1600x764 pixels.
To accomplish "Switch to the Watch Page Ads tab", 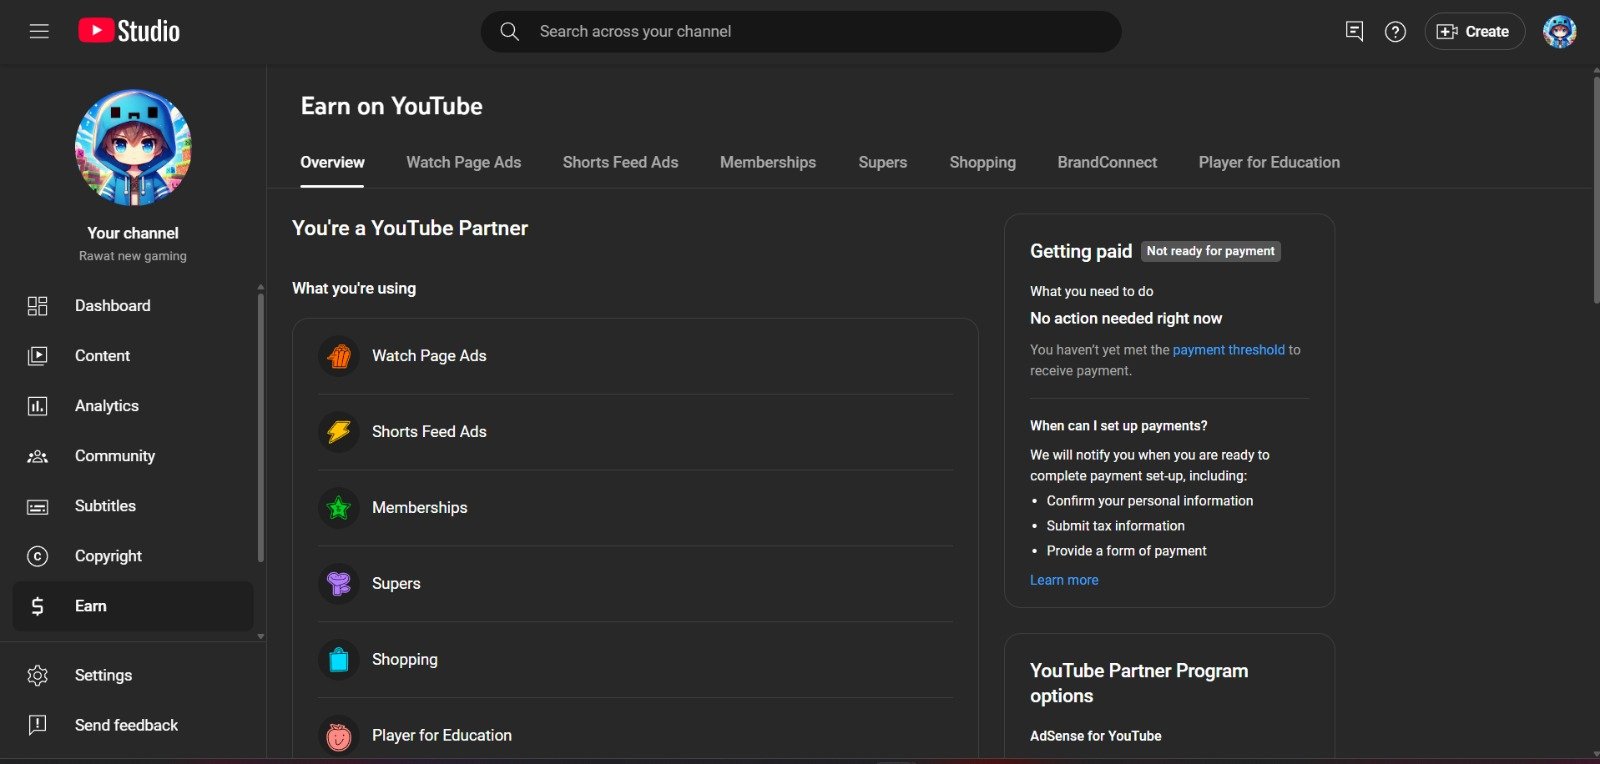I will (x=463, y=162).
